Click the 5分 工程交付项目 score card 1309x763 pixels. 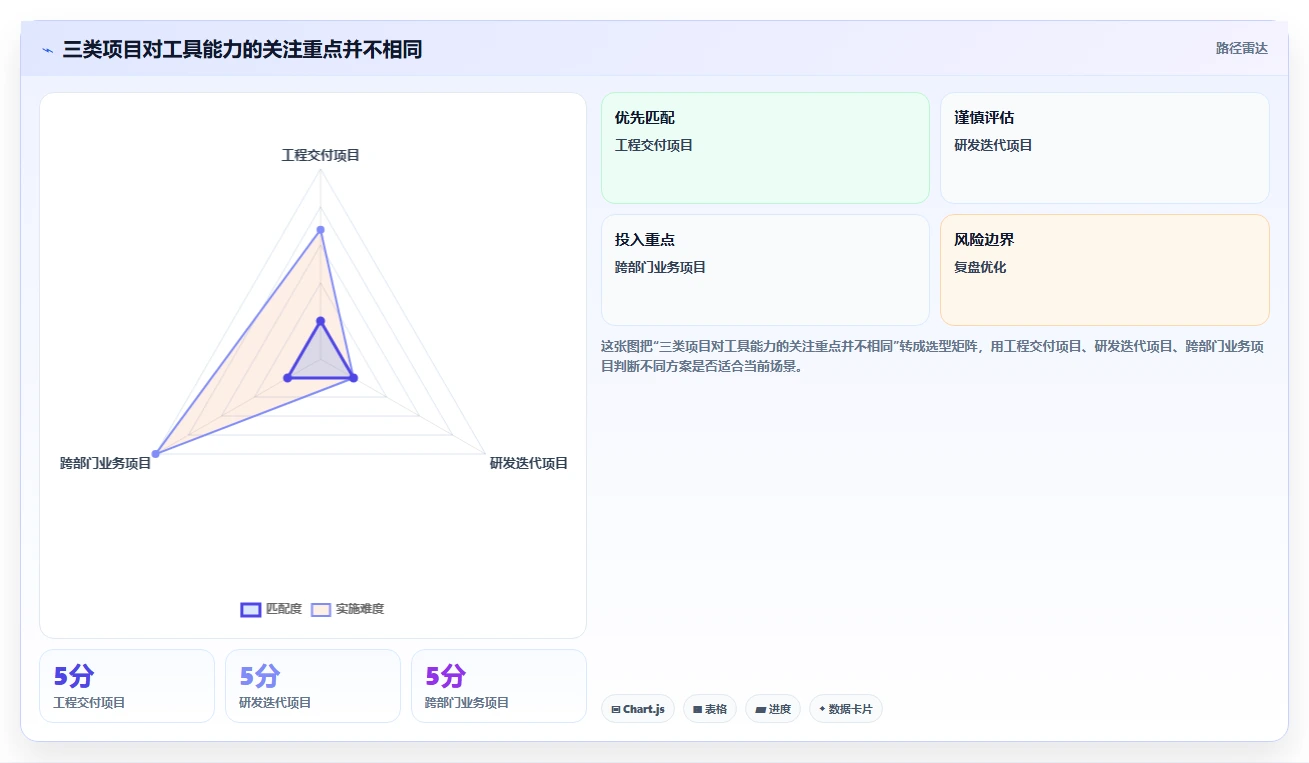click(x=127, y=686)
